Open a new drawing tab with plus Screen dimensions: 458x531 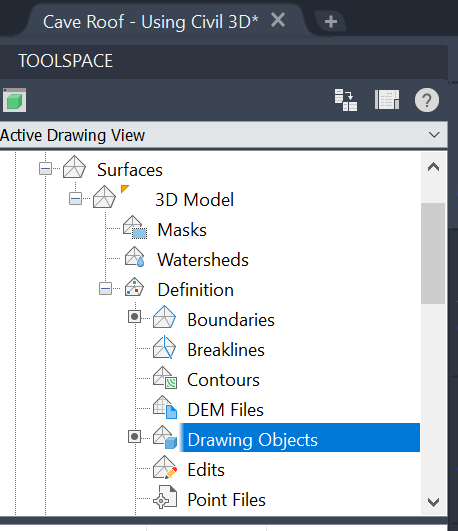[331, 22]
